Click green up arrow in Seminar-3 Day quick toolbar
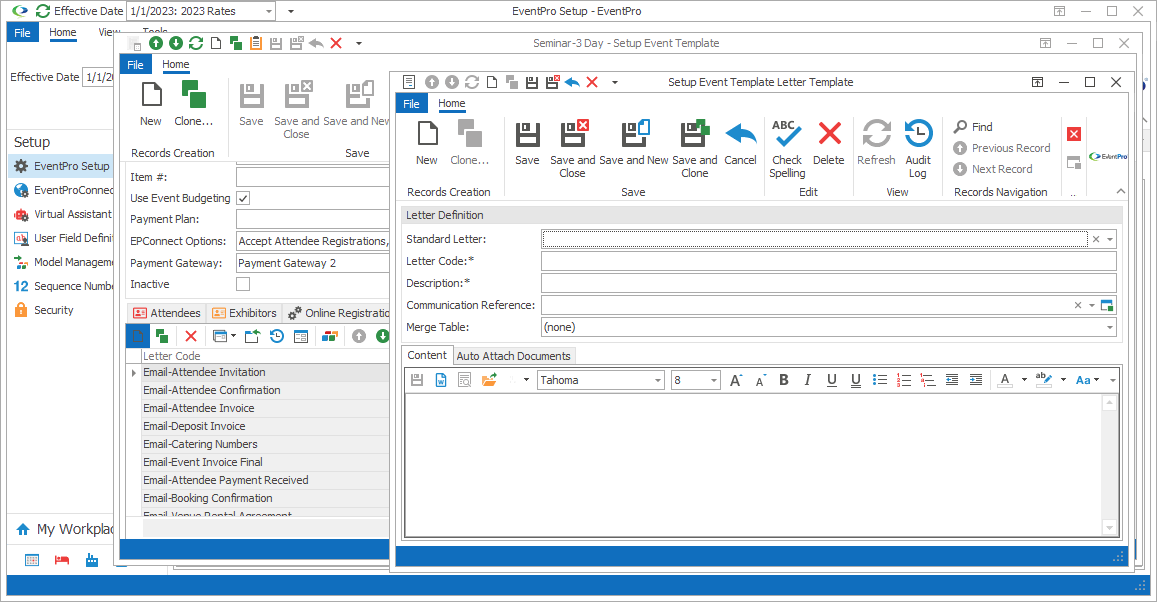Screen dimensions: 1157x602 tap(156, 43)
